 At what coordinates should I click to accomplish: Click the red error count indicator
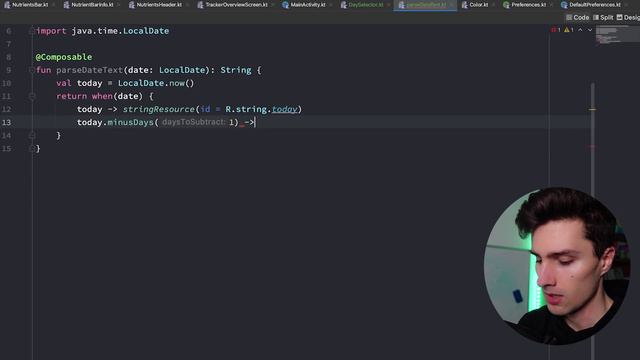coord(556,30)
